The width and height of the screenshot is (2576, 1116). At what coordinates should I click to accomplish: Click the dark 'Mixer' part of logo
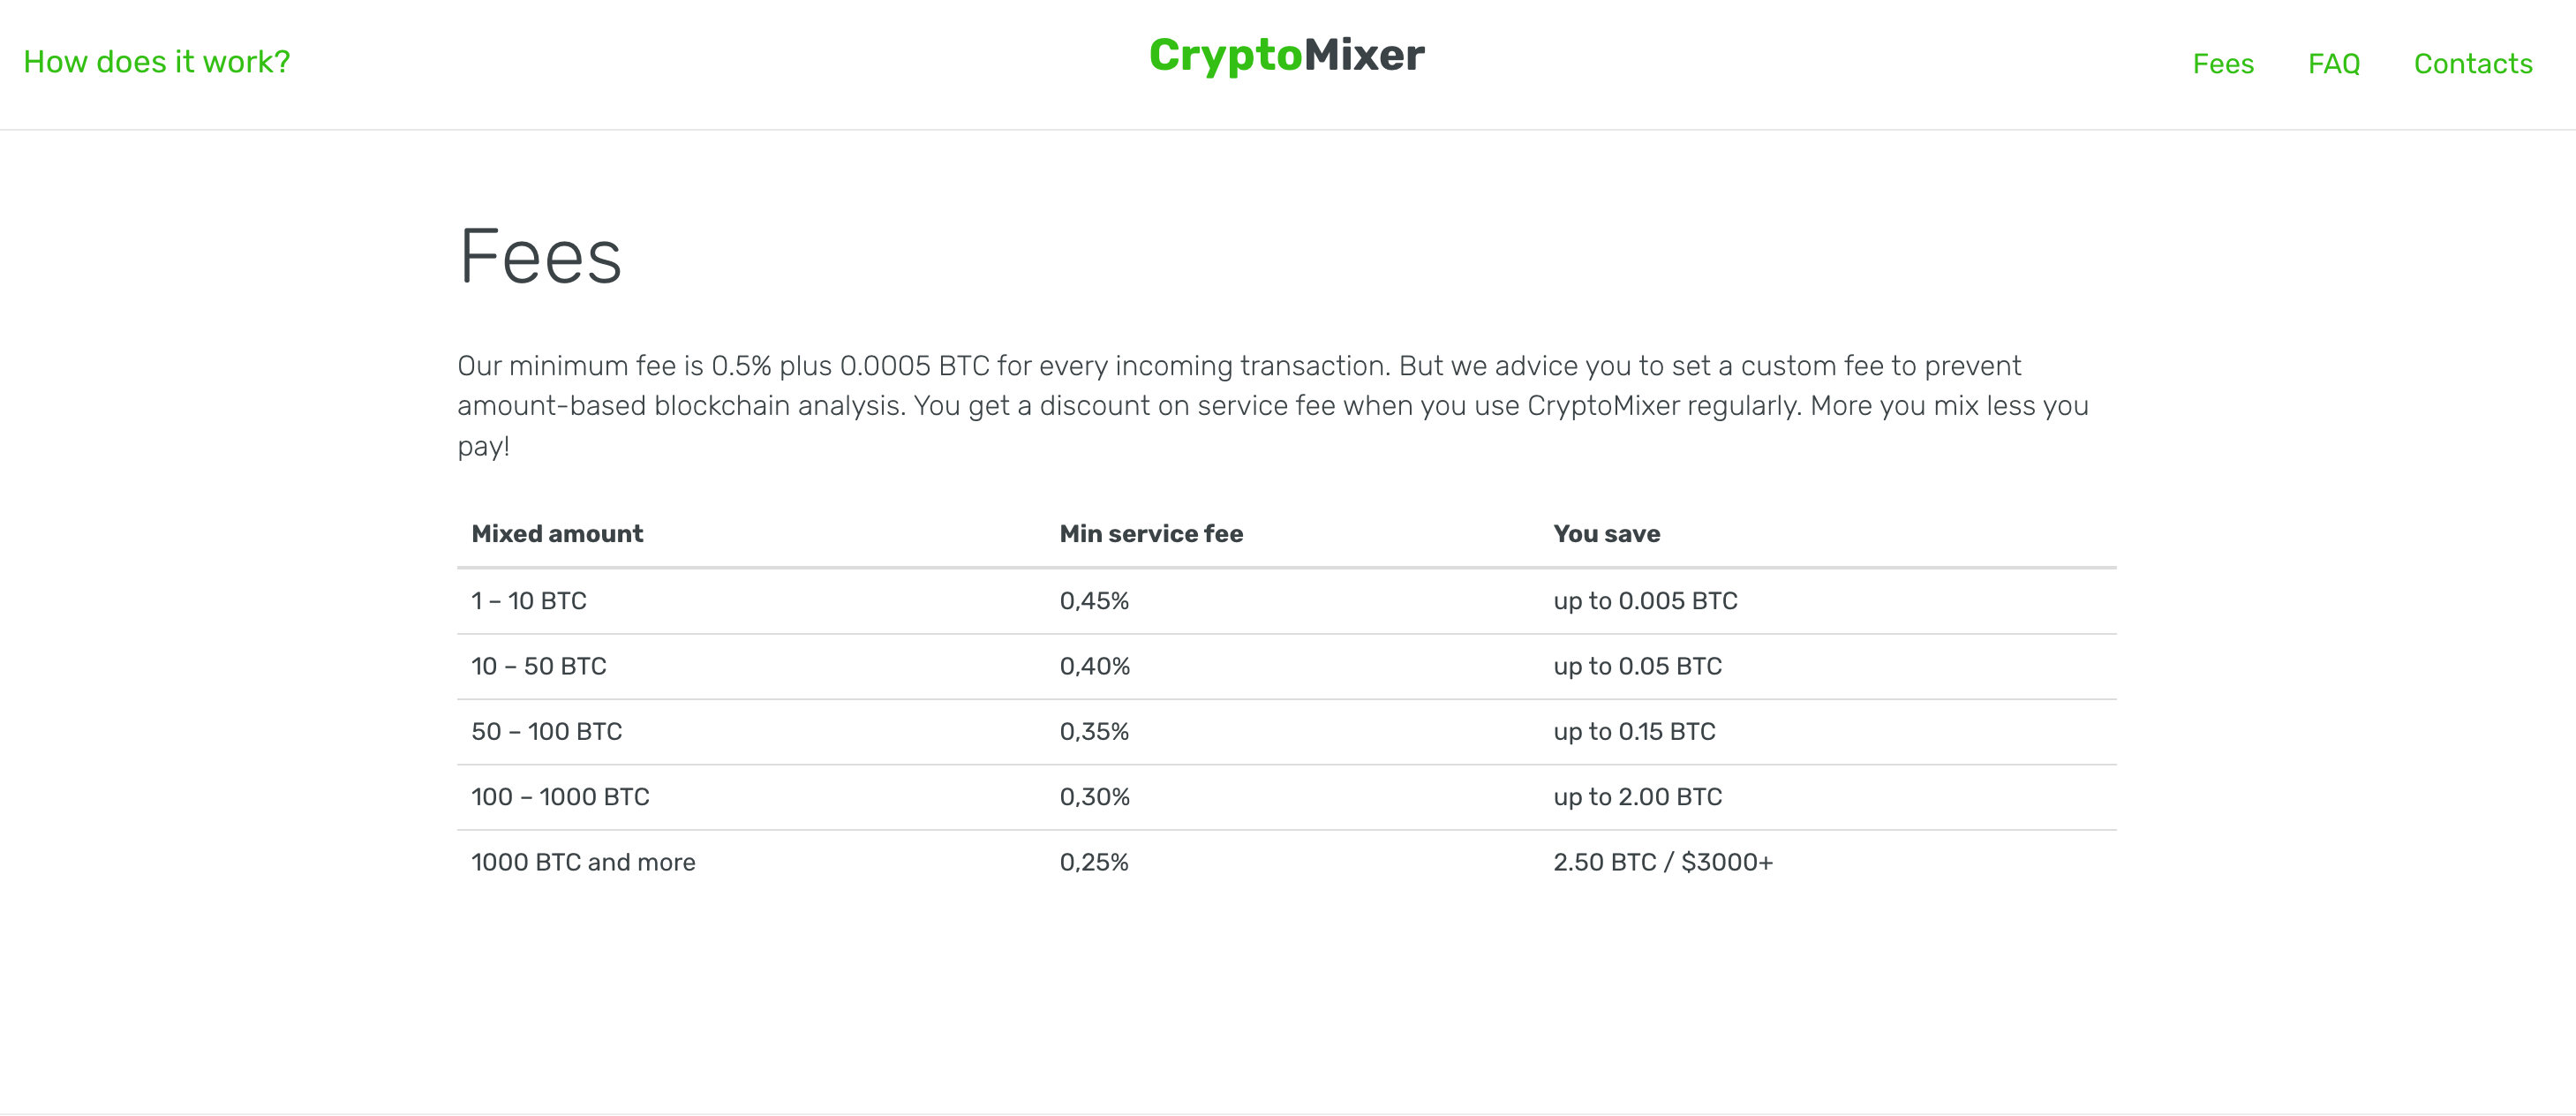[x=1365, y=56]
